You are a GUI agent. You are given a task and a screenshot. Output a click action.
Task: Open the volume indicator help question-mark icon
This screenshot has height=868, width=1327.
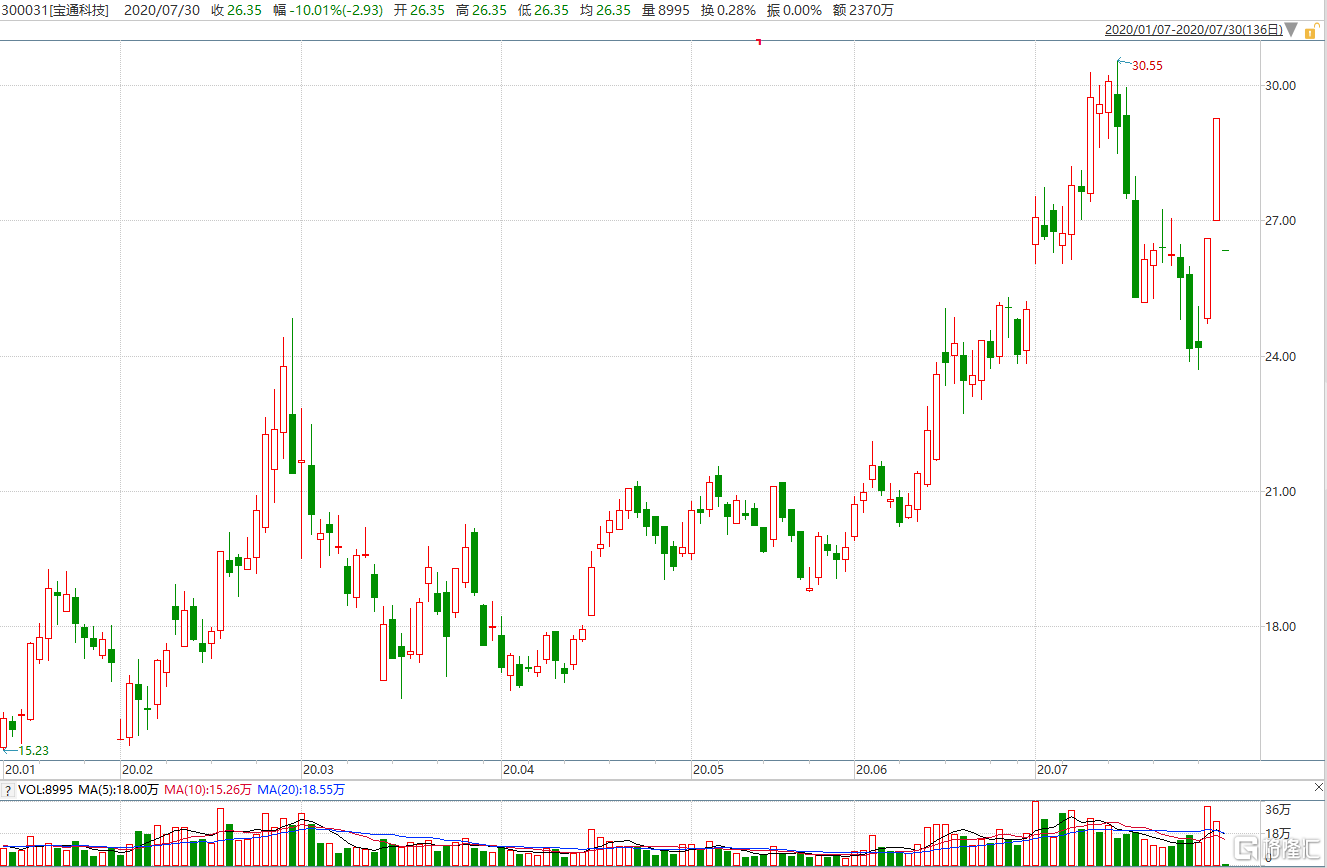[9, 790]
